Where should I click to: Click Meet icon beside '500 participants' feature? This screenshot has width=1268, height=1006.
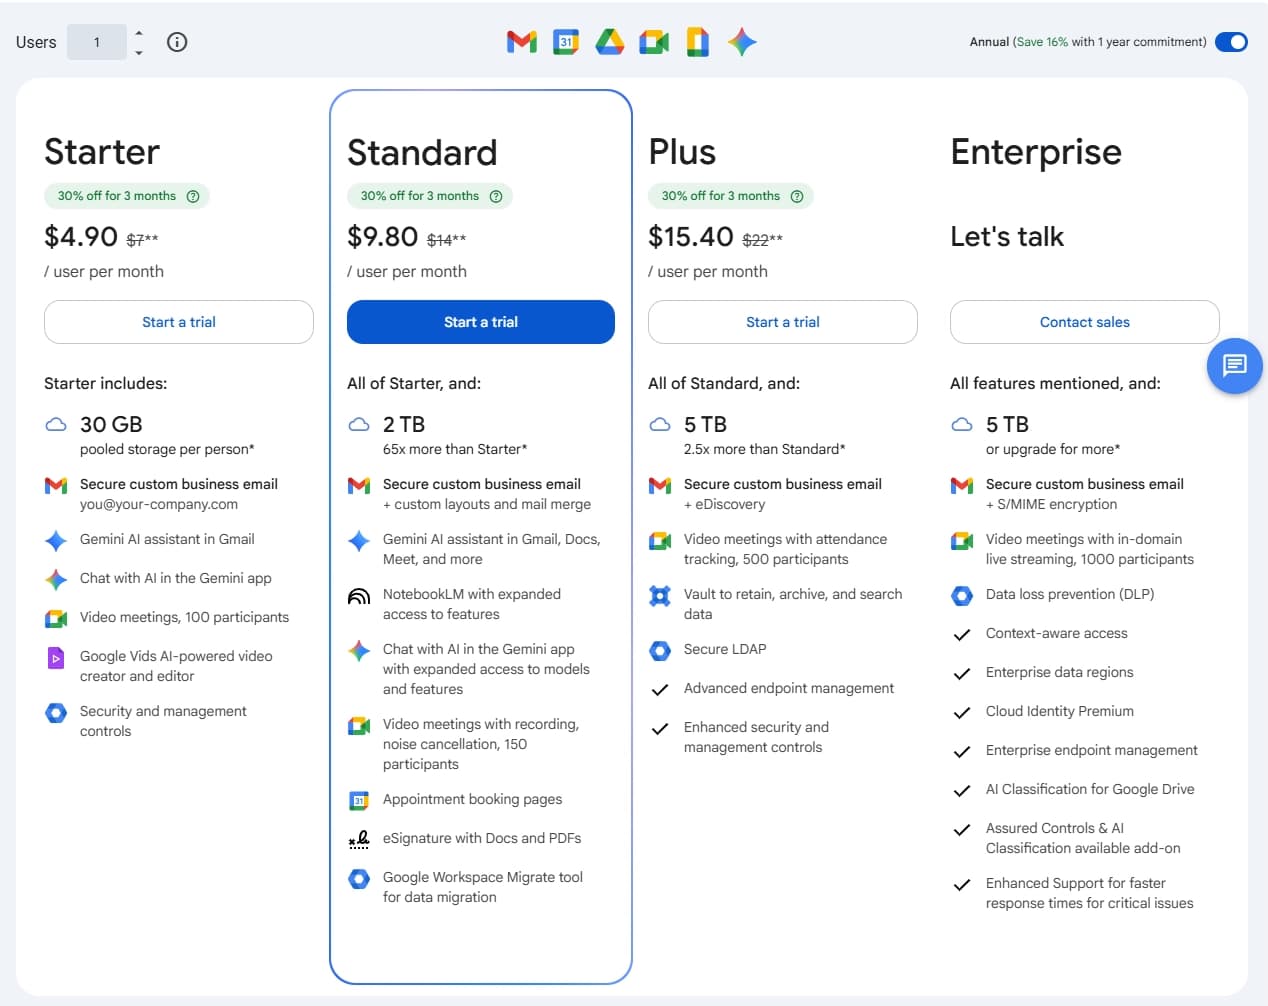(660, 541)
